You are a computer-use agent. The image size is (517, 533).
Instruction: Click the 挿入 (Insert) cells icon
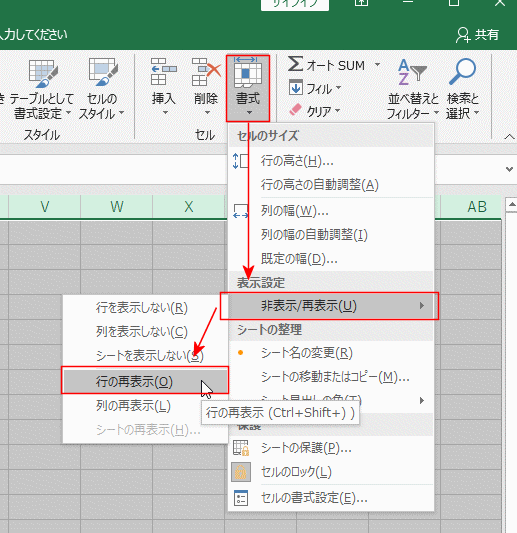pos(164,71)
